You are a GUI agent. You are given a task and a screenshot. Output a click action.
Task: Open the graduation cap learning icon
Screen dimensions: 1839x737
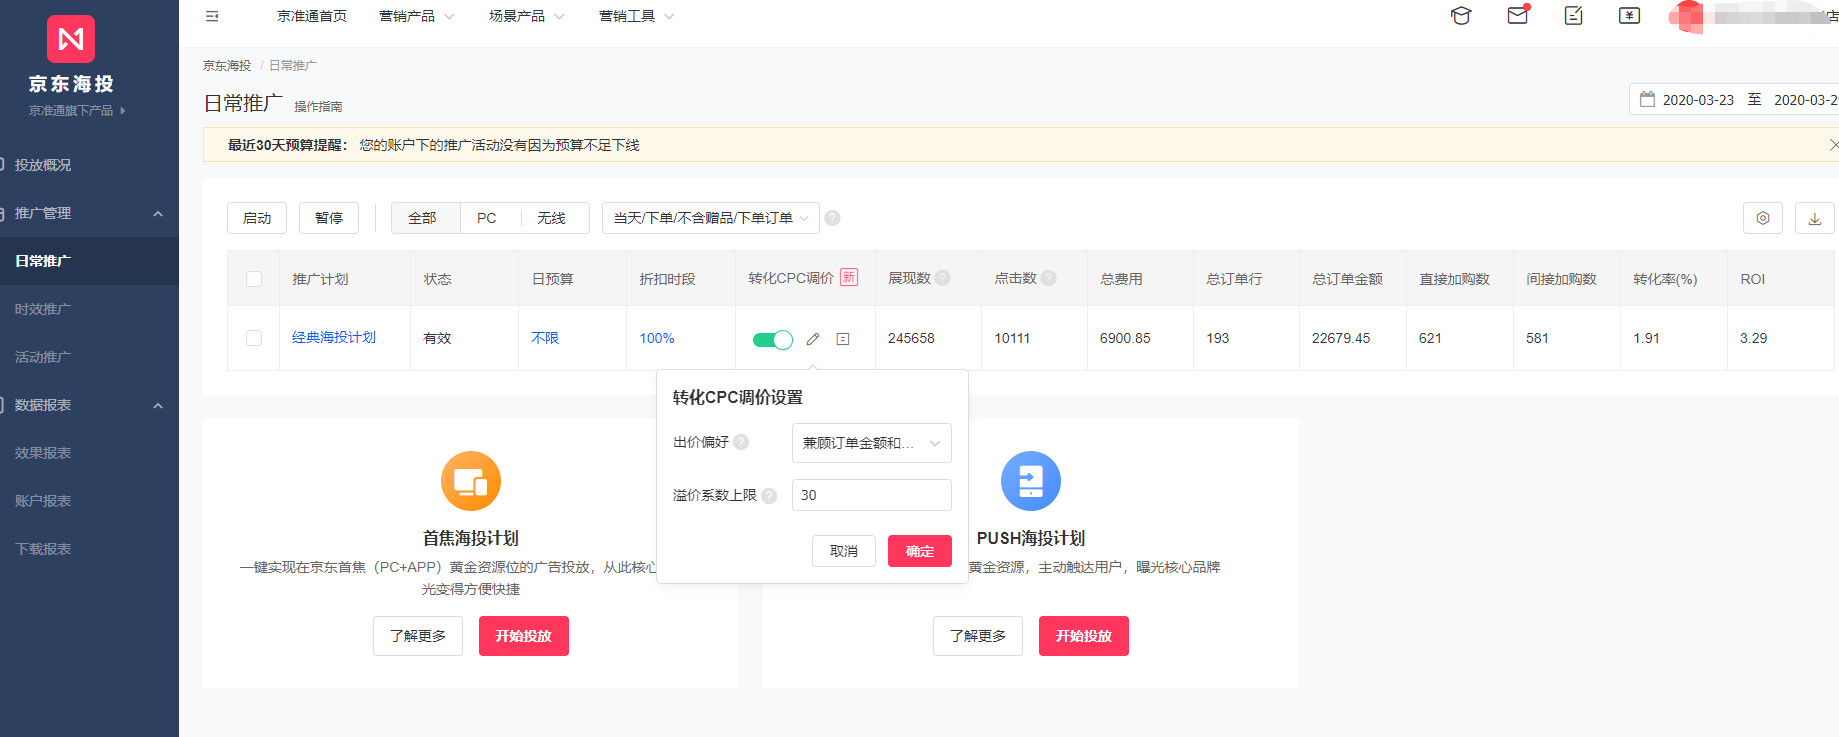pos(1461,16)
